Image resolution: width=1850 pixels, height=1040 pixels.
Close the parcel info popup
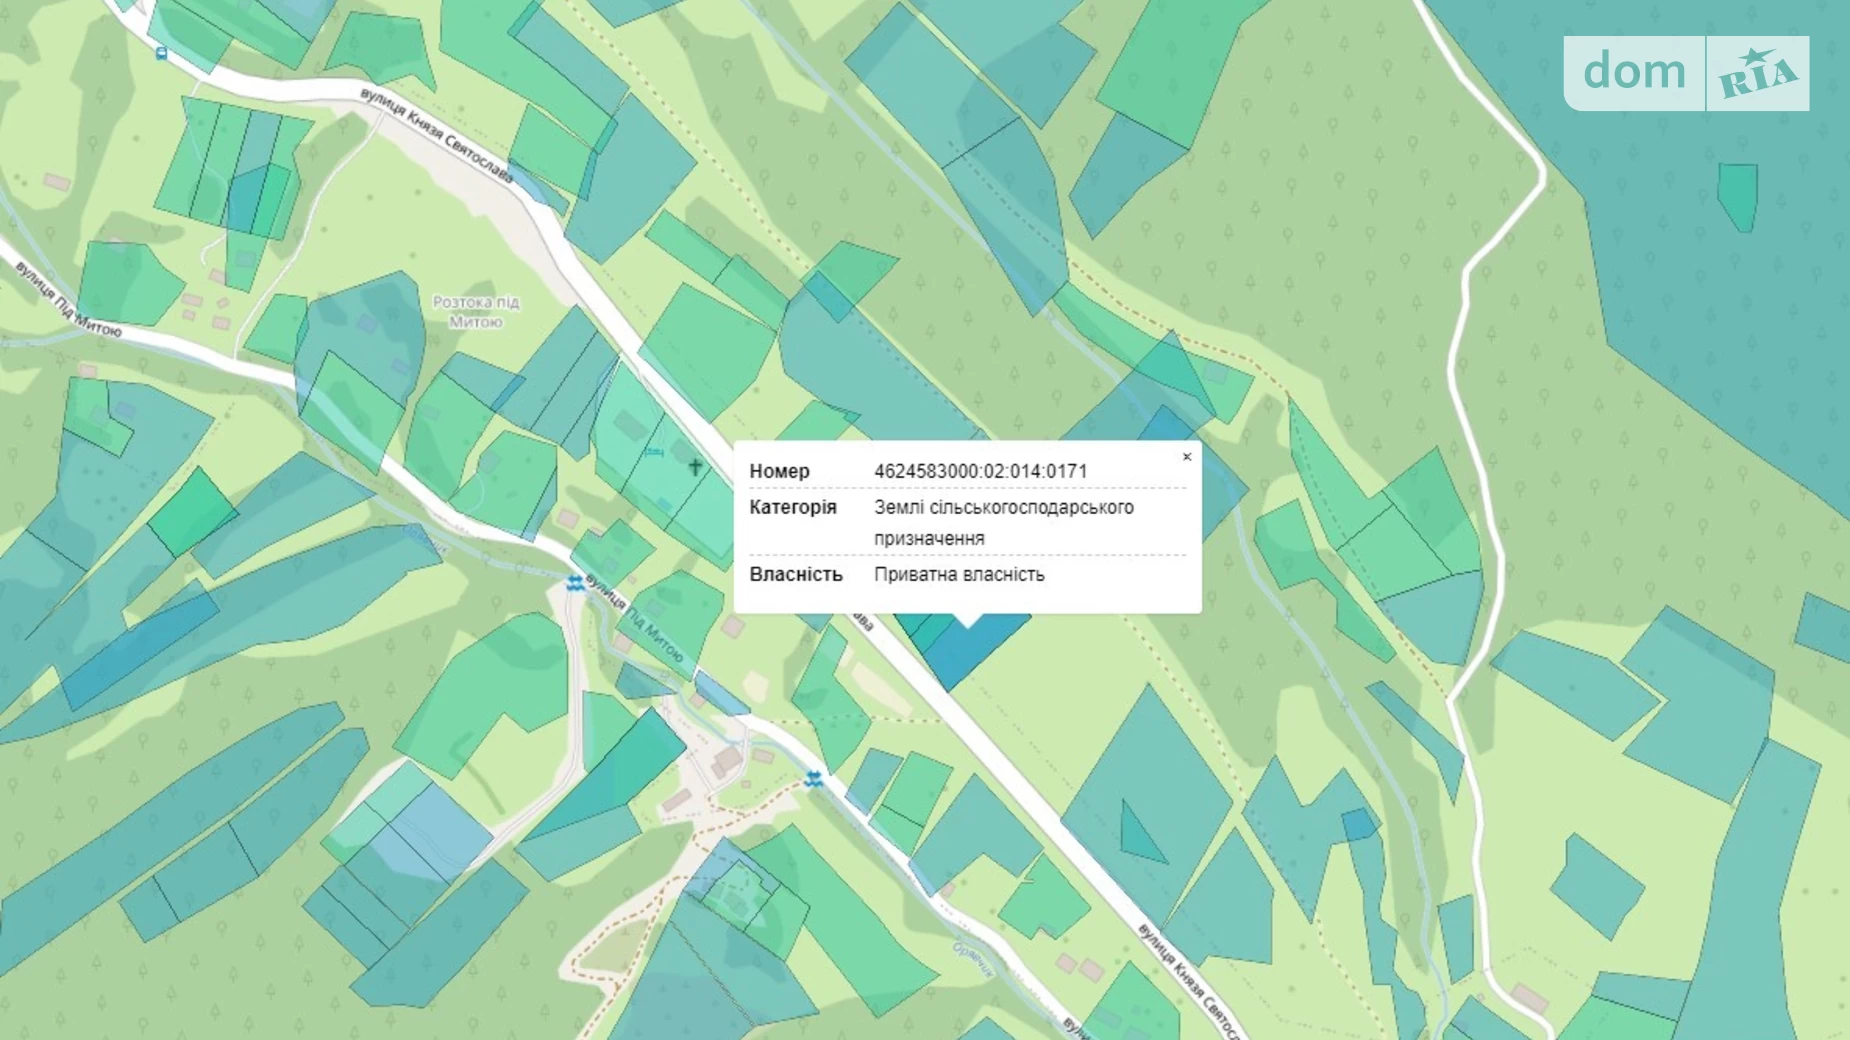click(1187, 457)
